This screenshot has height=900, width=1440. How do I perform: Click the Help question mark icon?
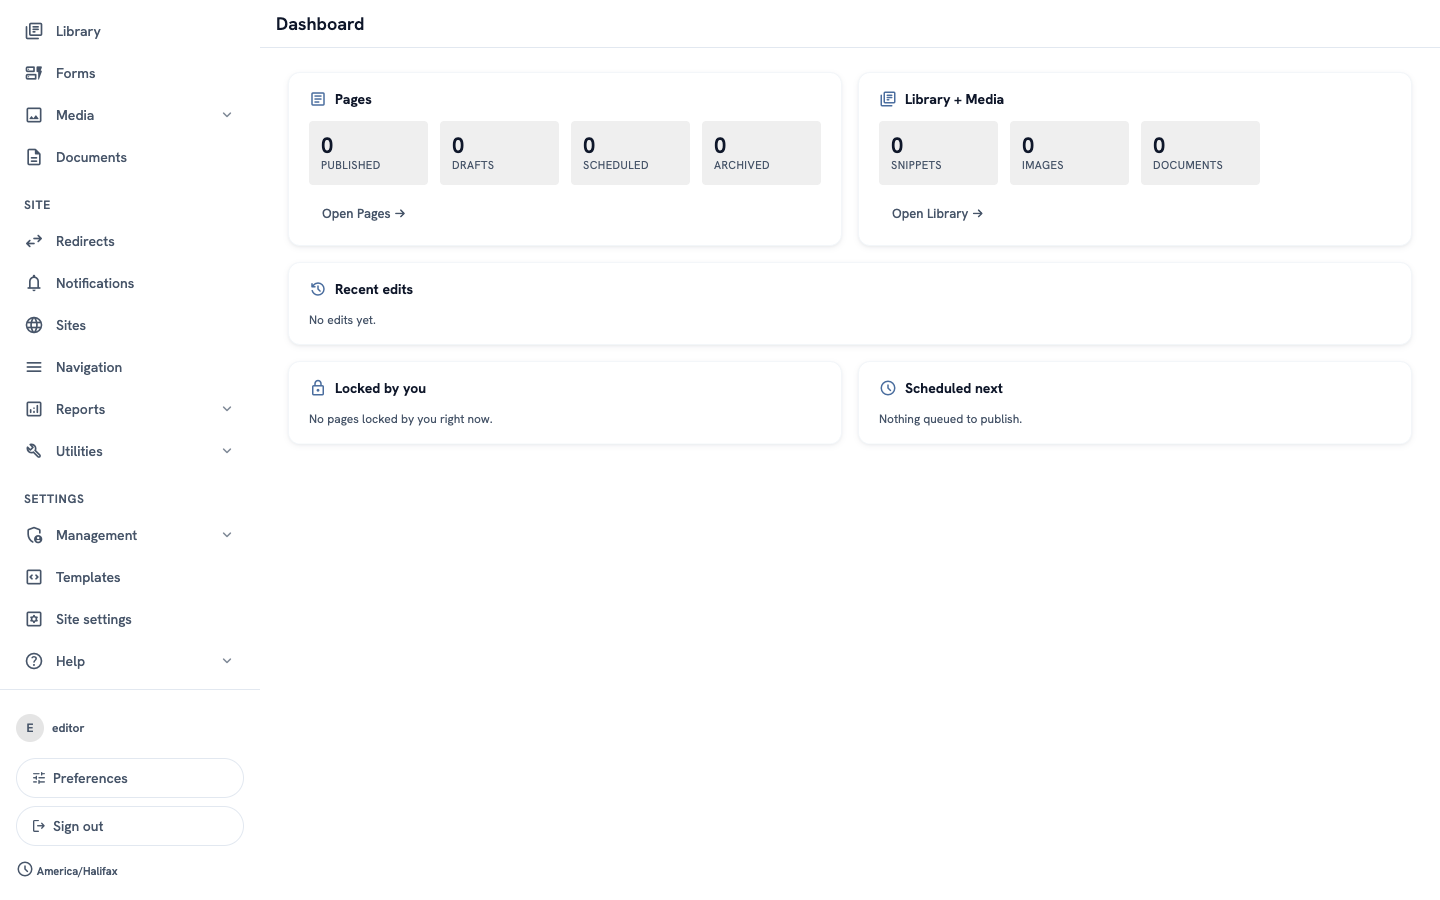[x=34, y=661]
